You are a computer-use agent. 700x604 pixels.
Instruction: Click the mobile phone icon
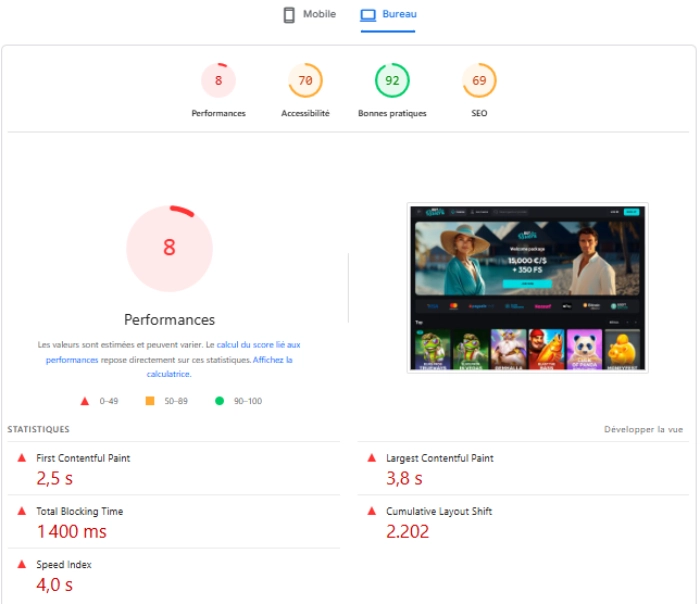[289, 15]
